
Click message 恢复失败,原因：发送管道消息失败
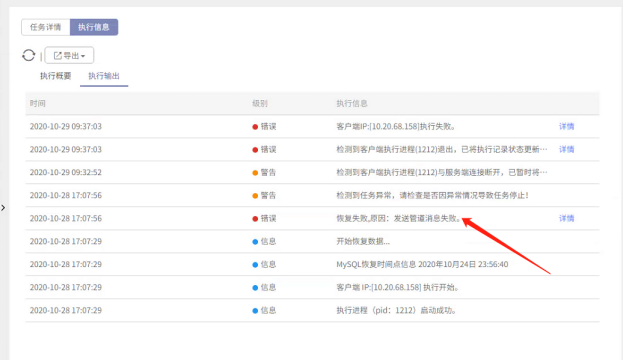pos(399,218)
